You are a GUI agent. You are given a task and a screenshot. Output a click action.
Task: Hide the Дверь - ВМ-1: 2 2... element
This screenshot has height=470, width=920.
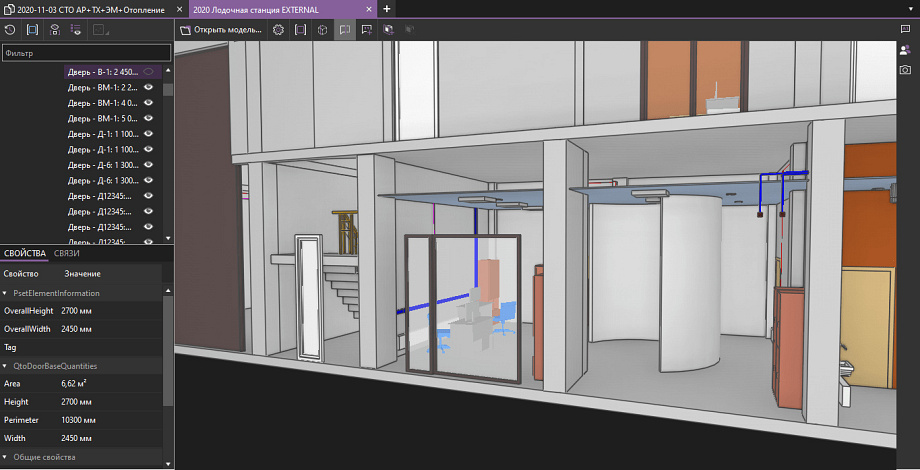point(148,87)
